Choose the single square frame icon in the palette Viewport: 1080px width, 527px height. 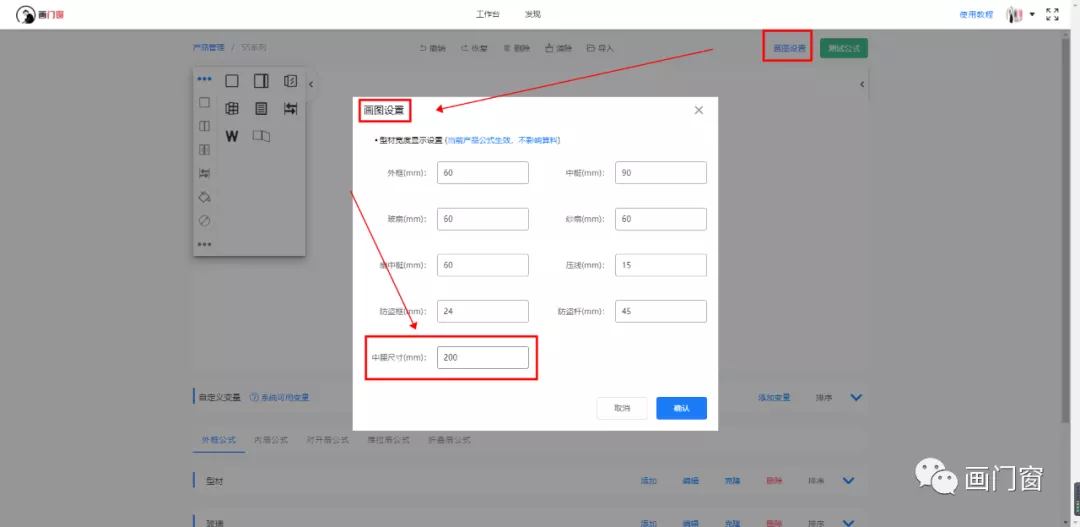coord(232,81)
